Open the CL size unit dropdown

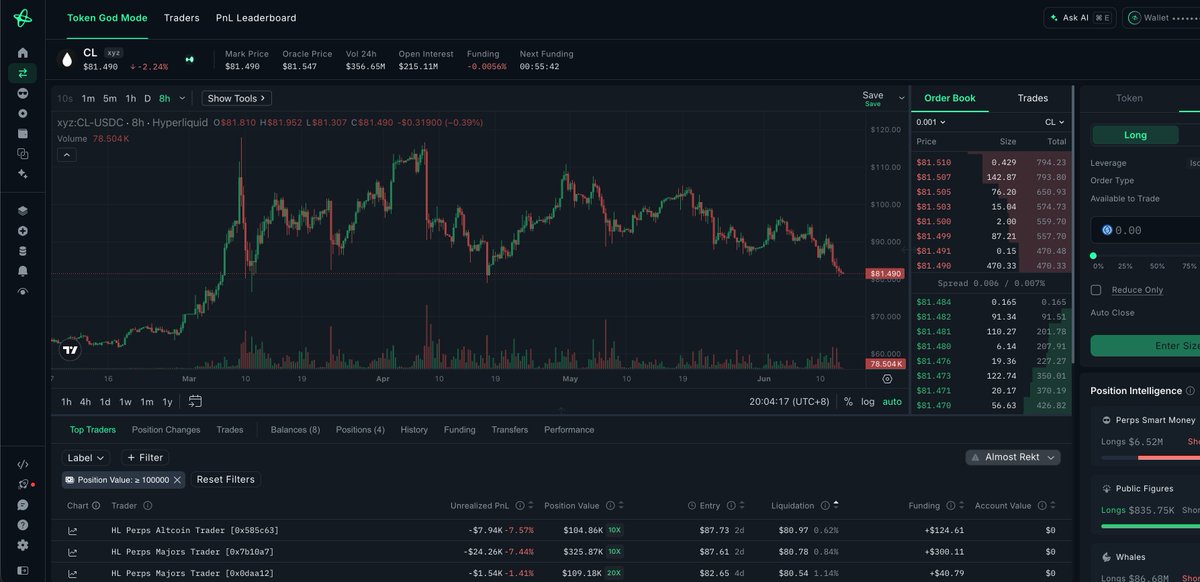coord(1055,122)
